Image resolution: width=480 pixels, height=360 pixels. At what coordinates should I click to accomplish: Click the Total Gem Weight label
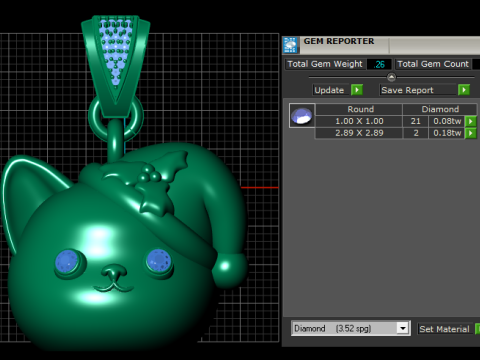[x=325, y=64]
